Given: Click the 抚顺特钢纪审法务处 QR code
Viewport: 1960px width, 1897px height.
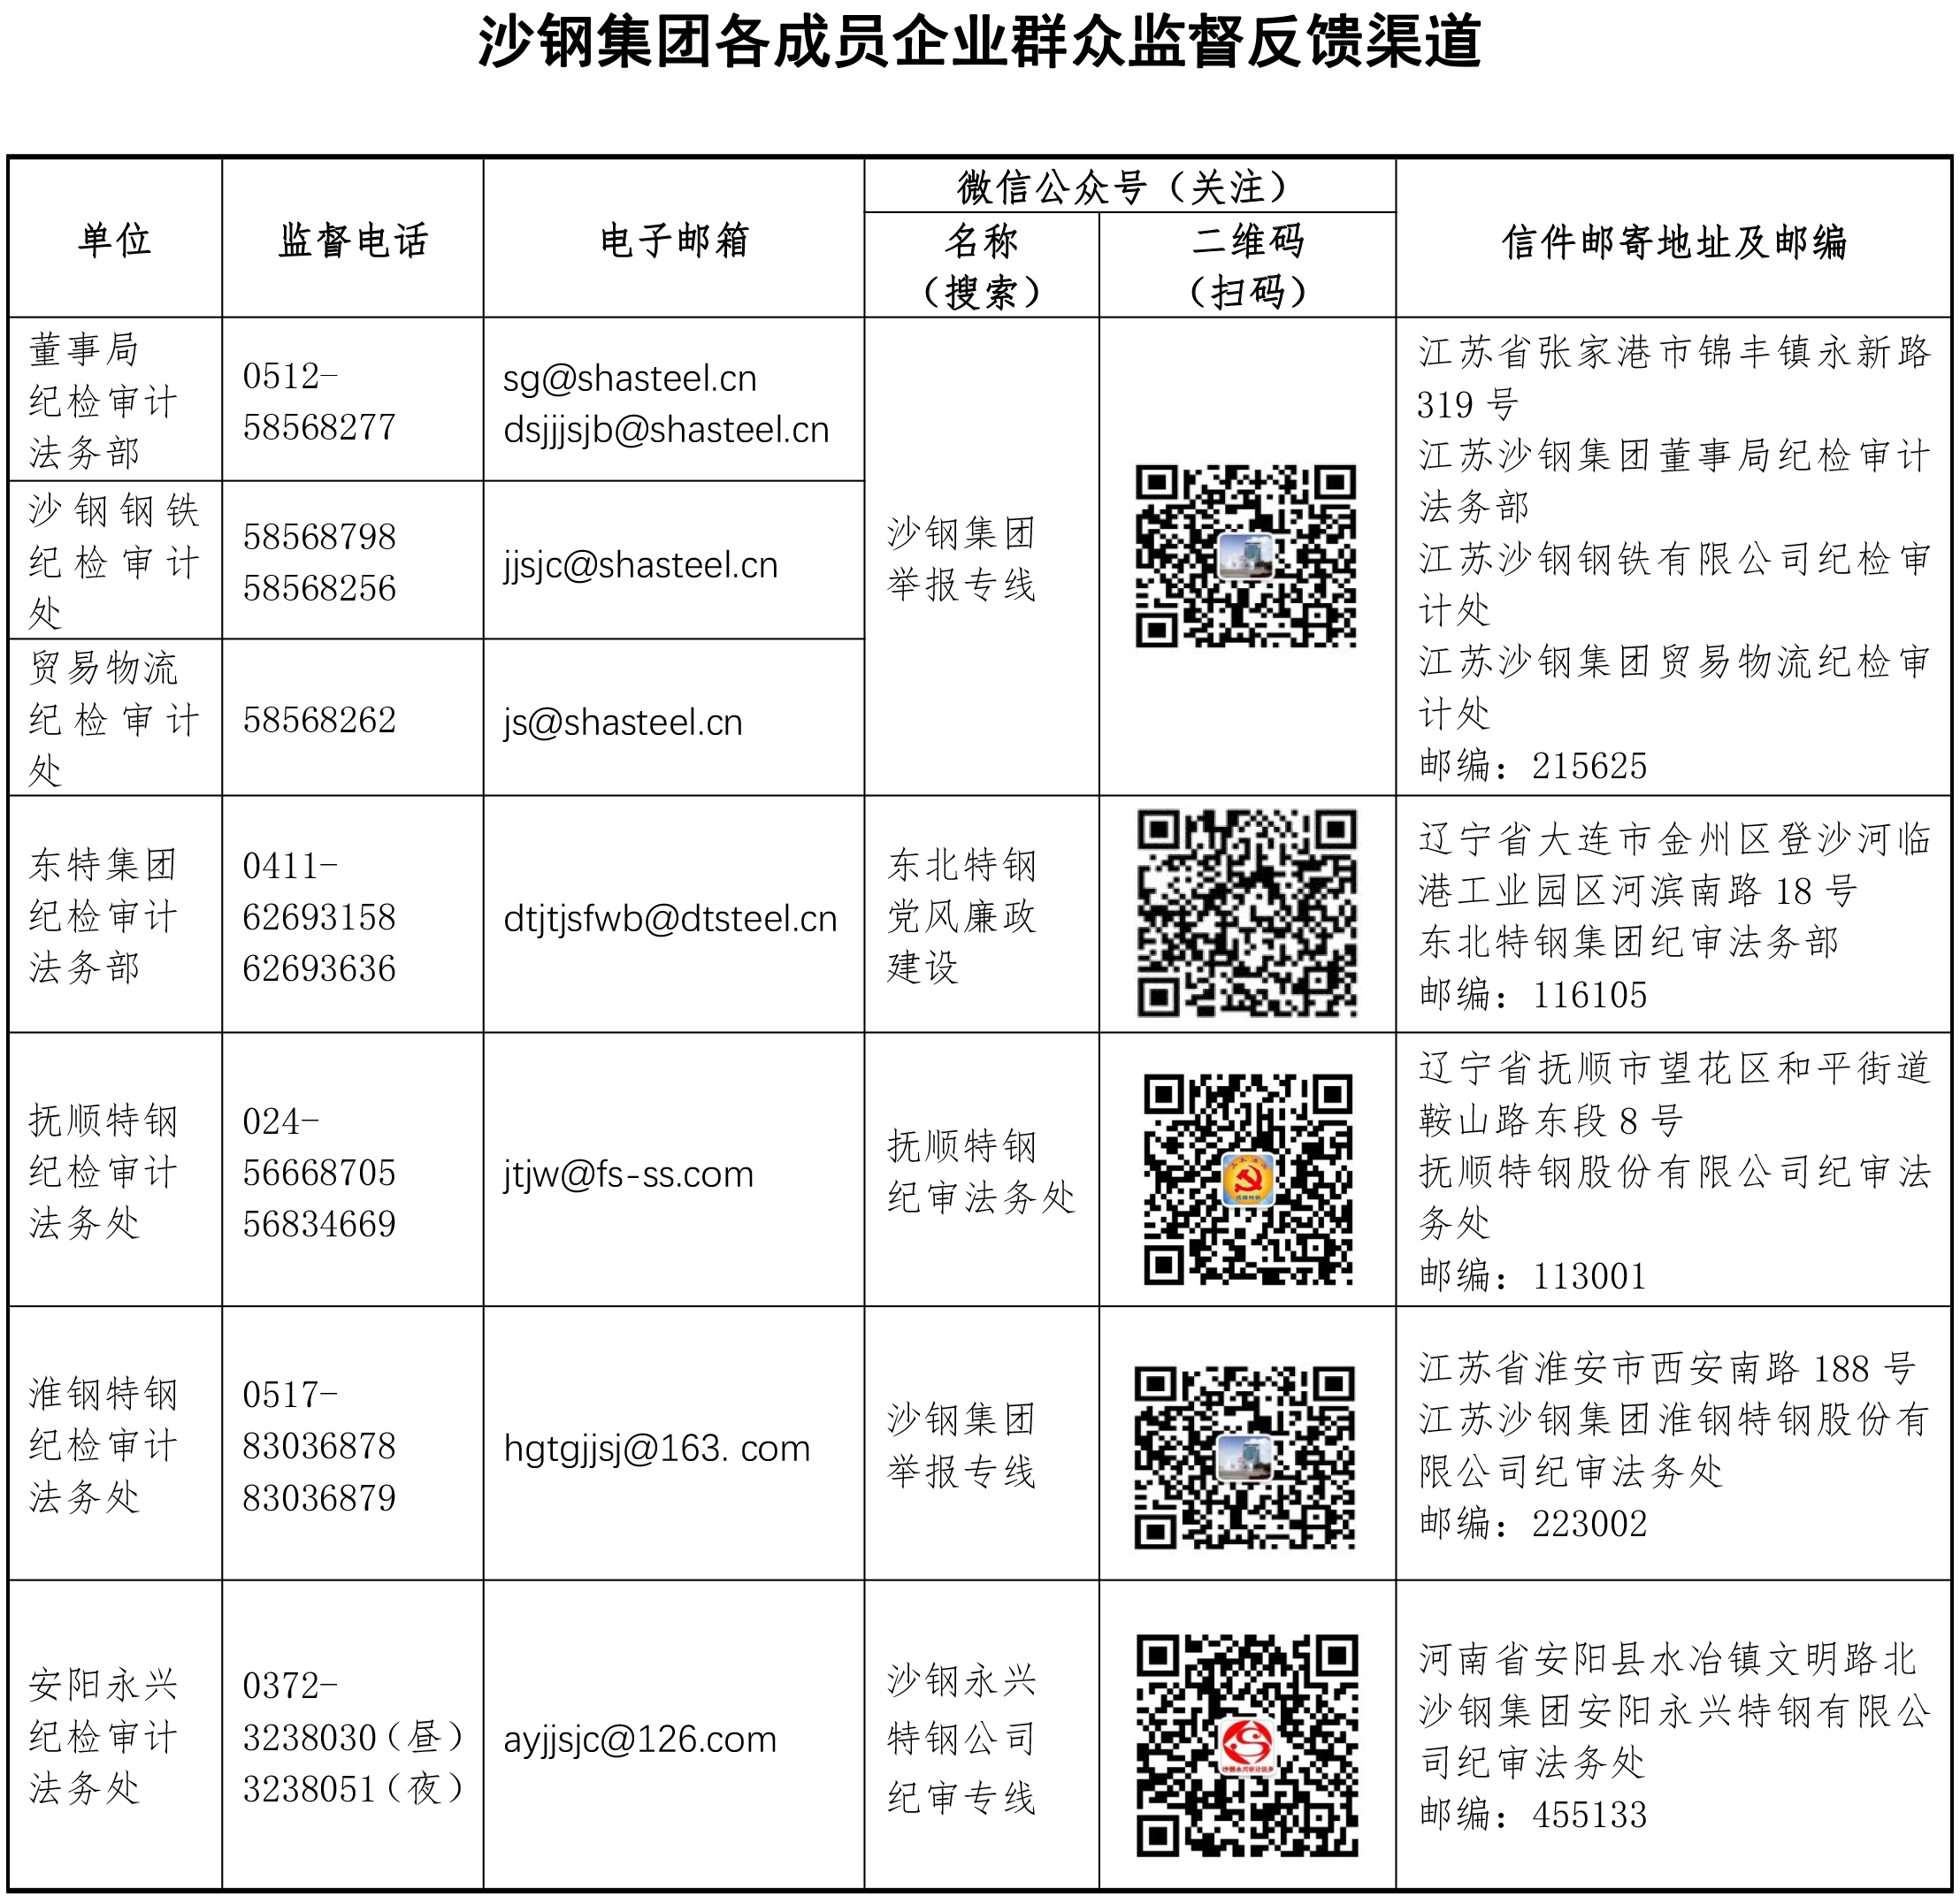Looking at the screenshot, I should [x=1247, y=1179].
